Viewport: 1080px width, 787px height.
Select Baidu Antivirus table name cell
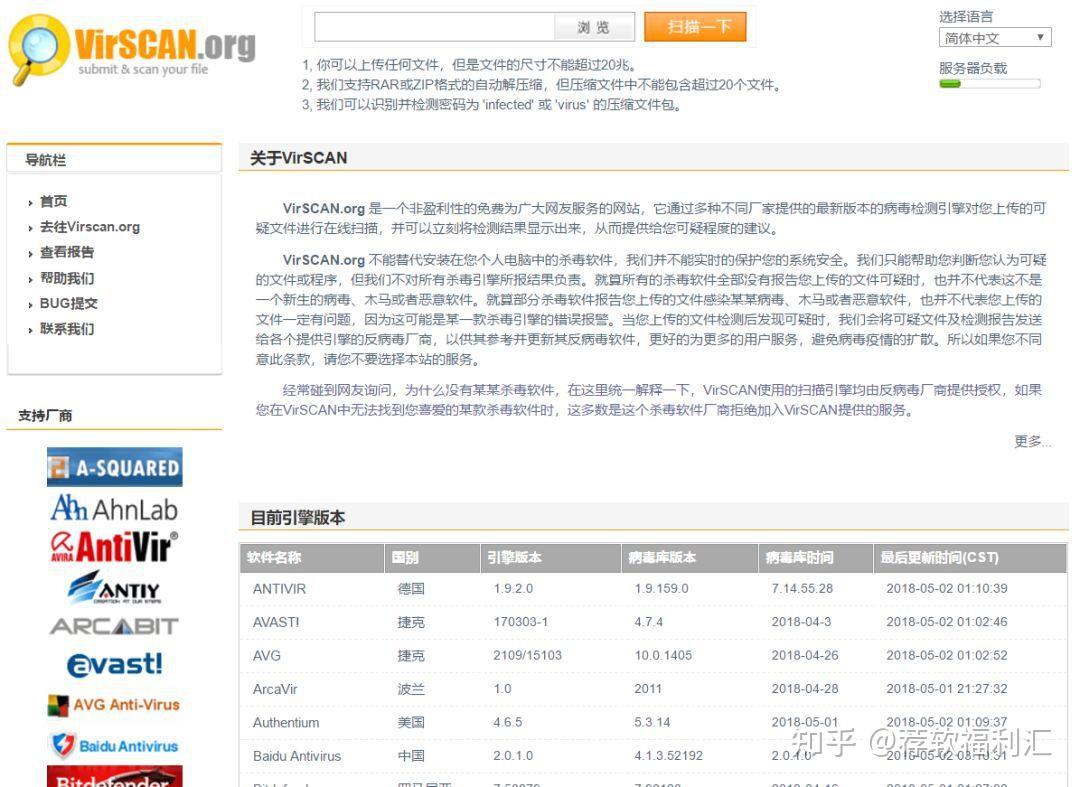click(x=297, y=756)
